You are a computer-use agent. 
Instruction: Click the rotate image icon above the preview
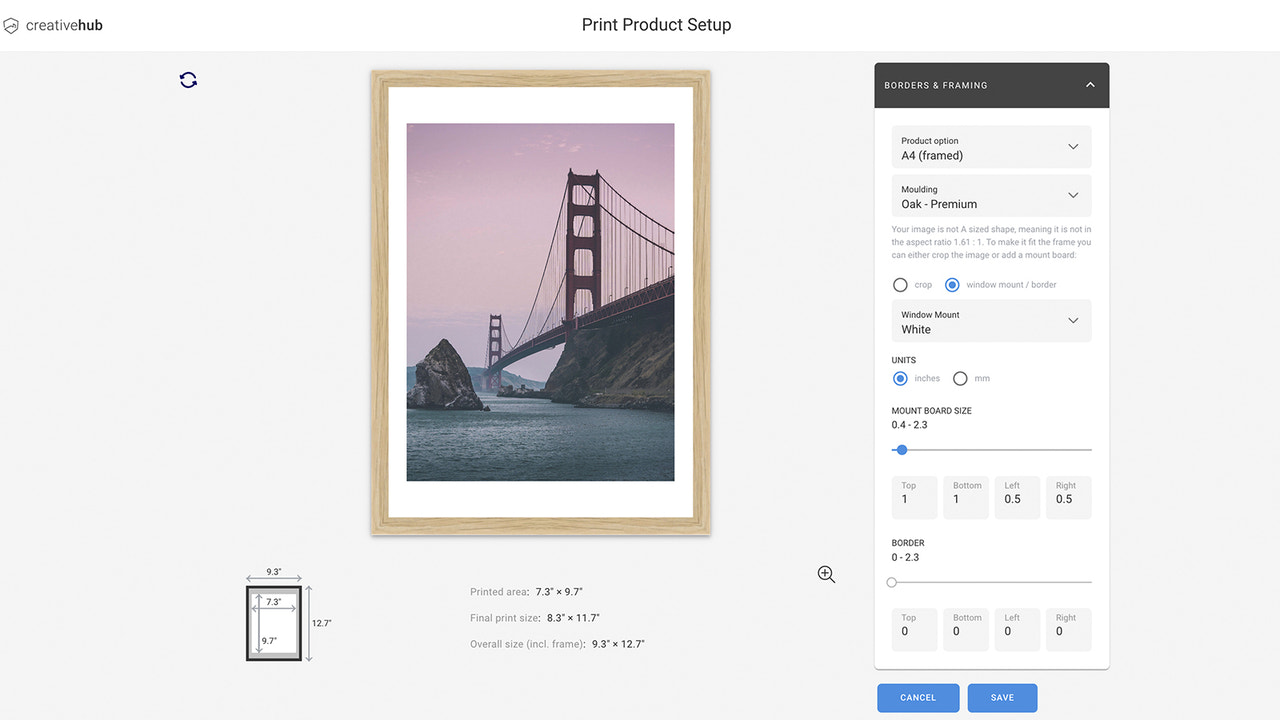pyautogui.click(x=188, y=80)
